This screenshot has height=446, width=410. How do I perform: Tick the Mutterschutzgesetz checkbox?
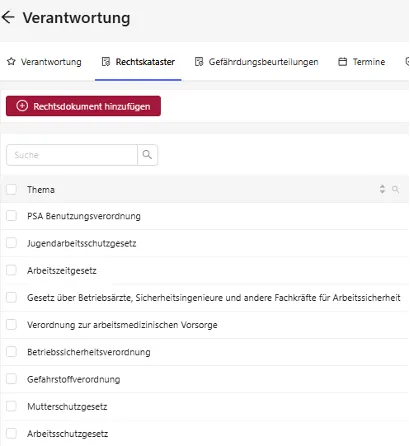[11, 406]
